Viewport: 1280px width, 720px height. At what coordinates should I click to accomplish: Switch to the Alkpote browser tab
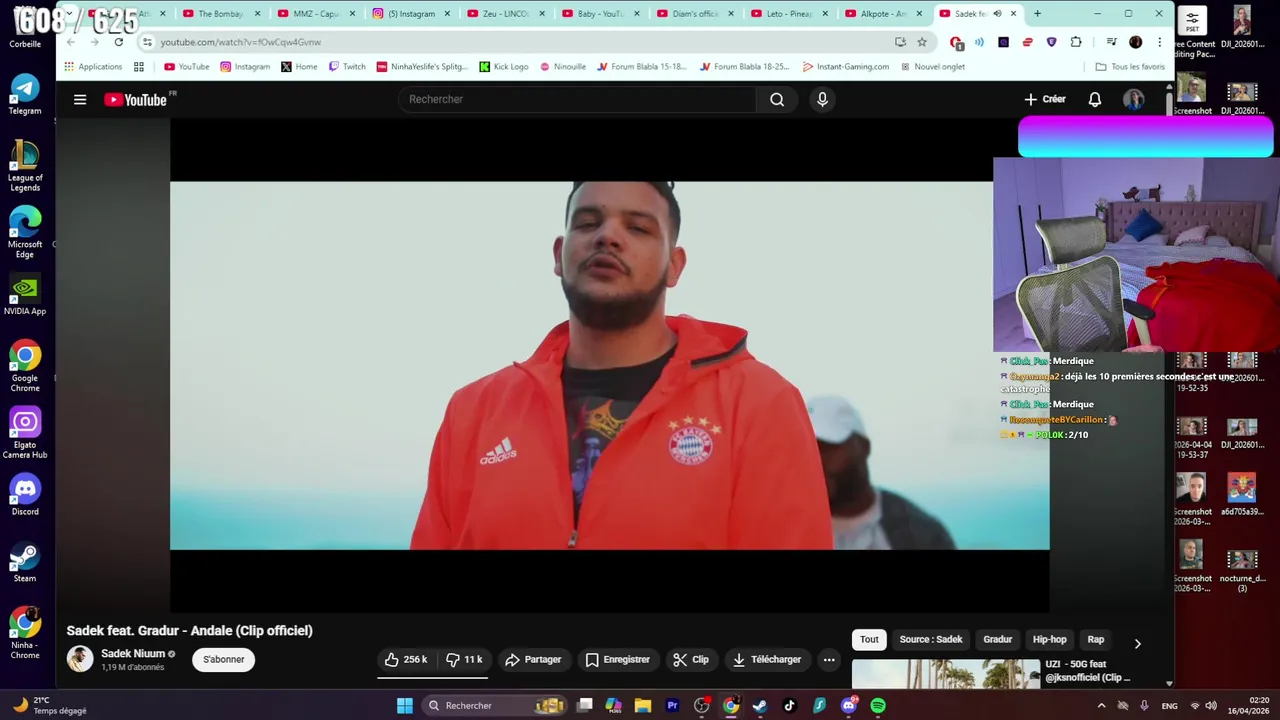pyautogui.click(x=884, y=13)
